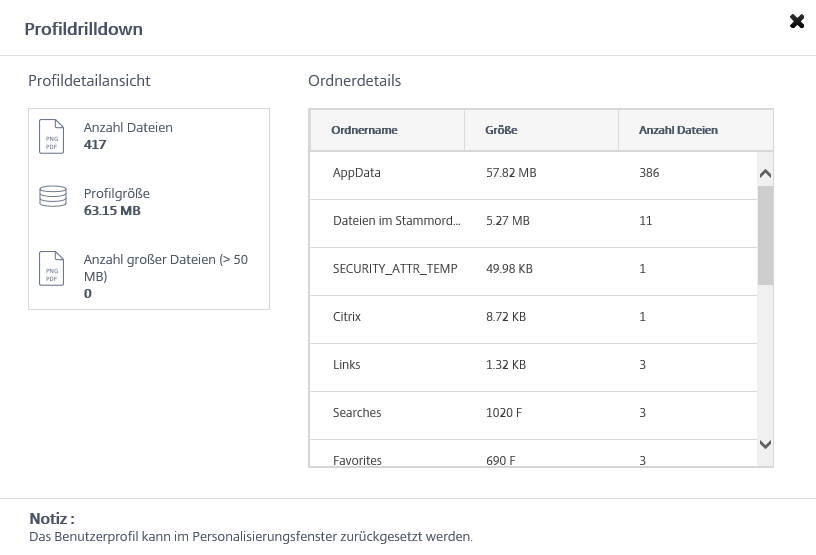Click the file icon beside Anzahl großer Dateien
This screenshot has height=555, width=816.
click(x=51, y=268)
